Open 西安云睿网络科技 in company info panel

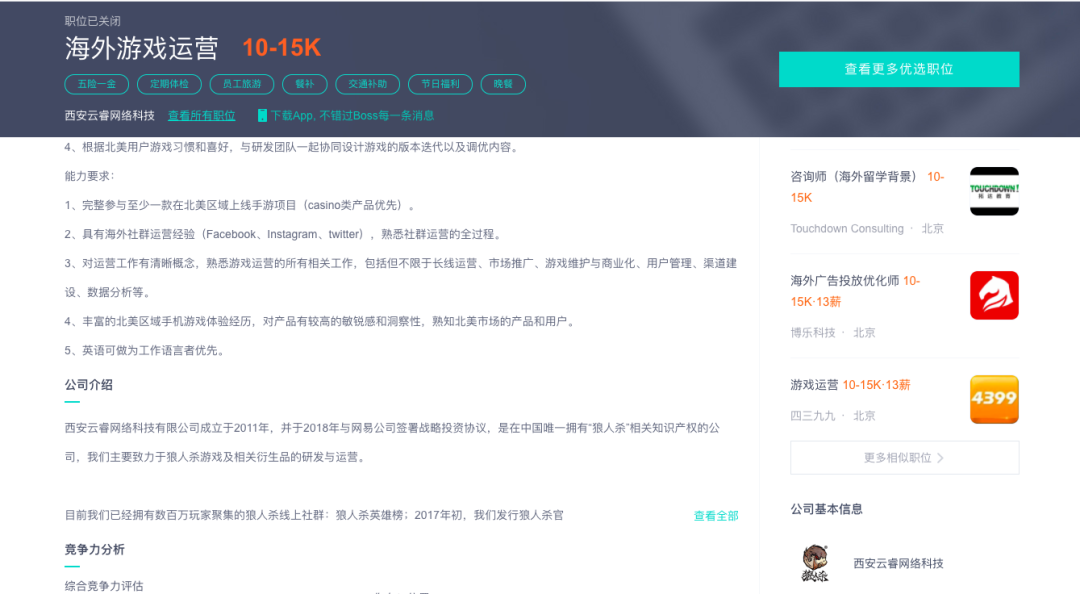[898, 564]
